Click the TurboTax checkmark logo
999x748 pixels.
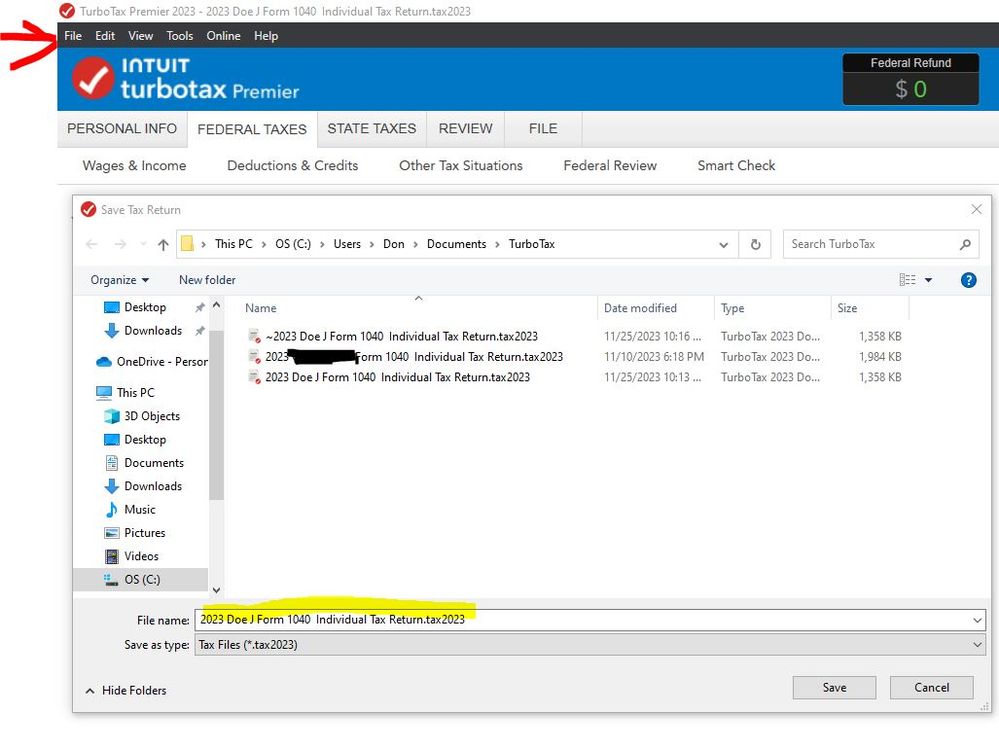(93, 78)
